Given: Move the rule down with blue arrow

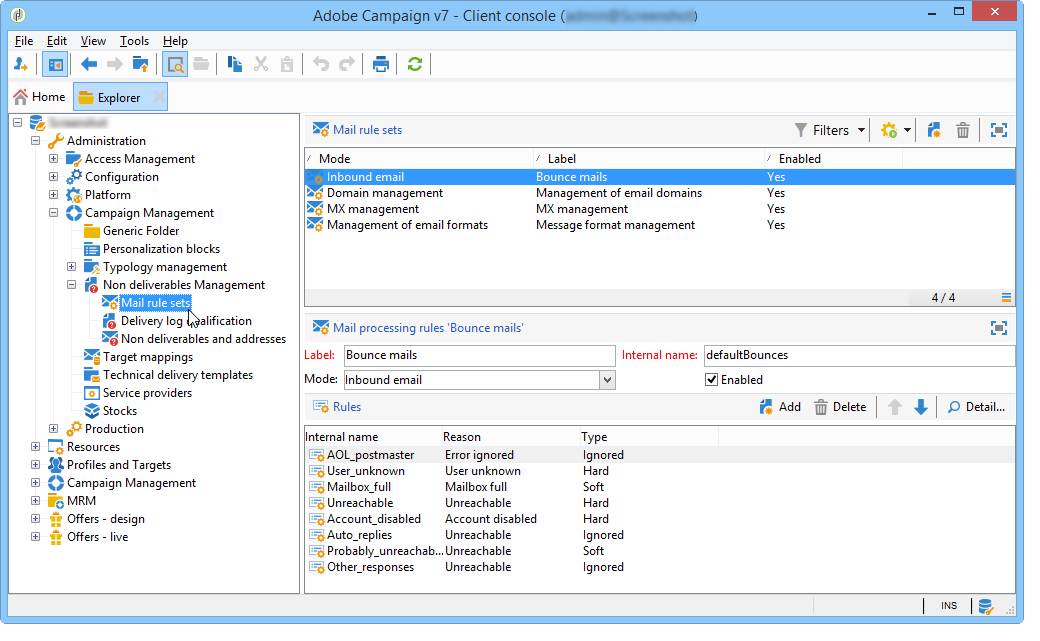Looking at the screenshot, I should coord(921,407).
